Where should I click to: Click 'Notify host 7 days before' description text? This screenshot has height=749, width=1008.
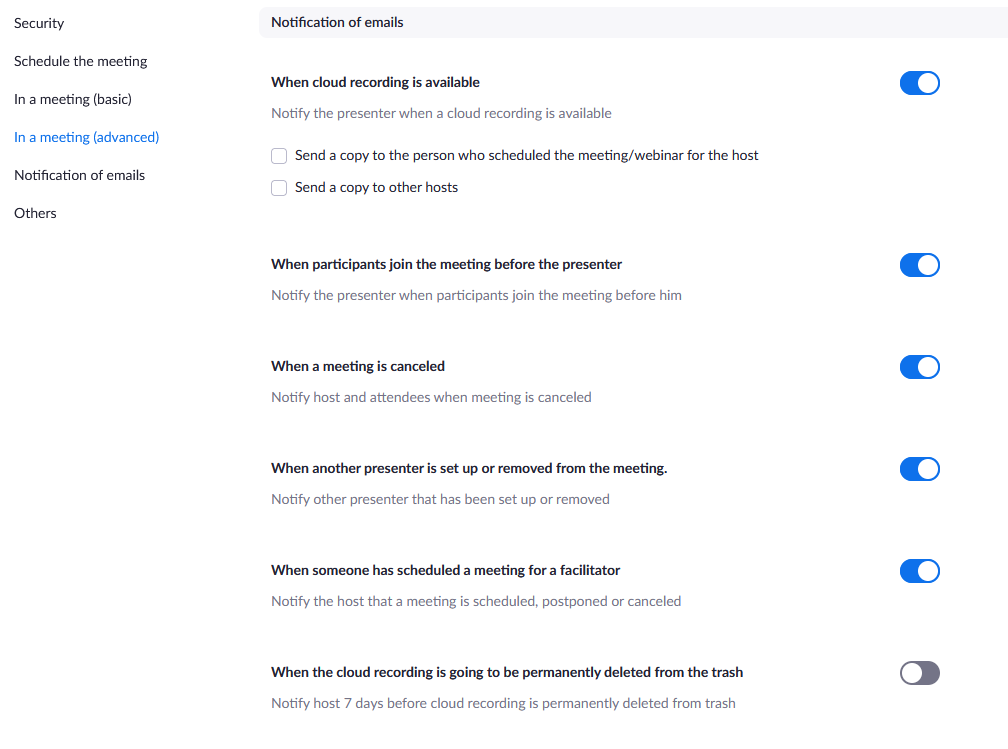coord(503,703)
